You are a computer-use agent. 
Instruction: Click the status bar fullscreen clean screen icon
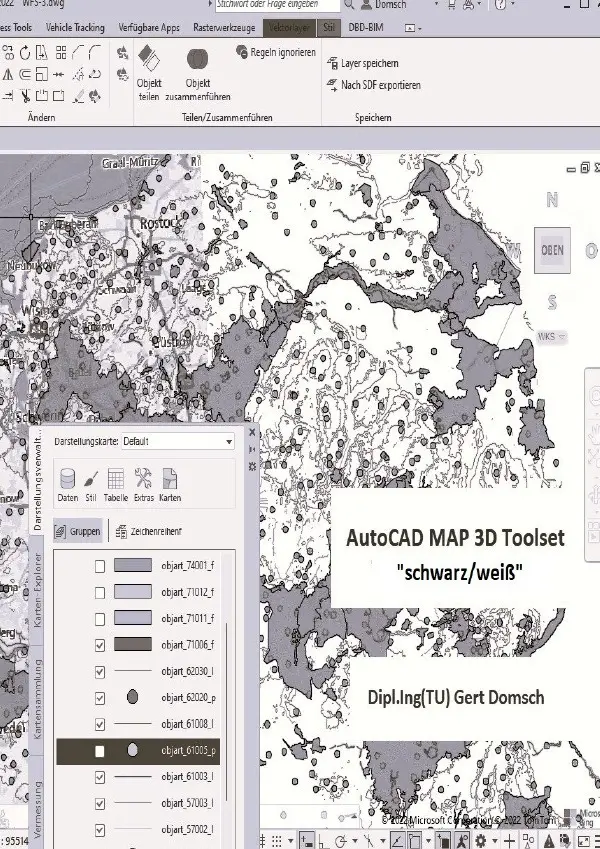pyautogui.click(x=584, y=841)
